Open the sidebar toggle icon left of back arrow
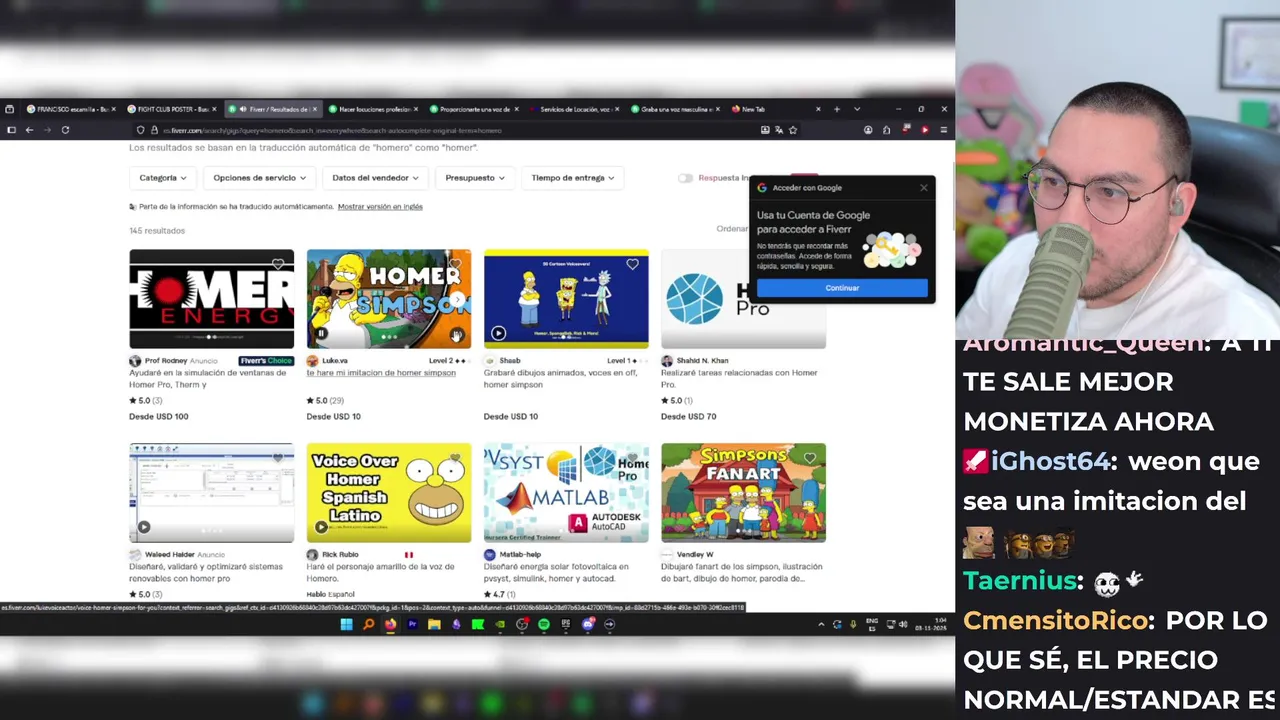This screenshot has width=1280, height=720. [11, 130]
